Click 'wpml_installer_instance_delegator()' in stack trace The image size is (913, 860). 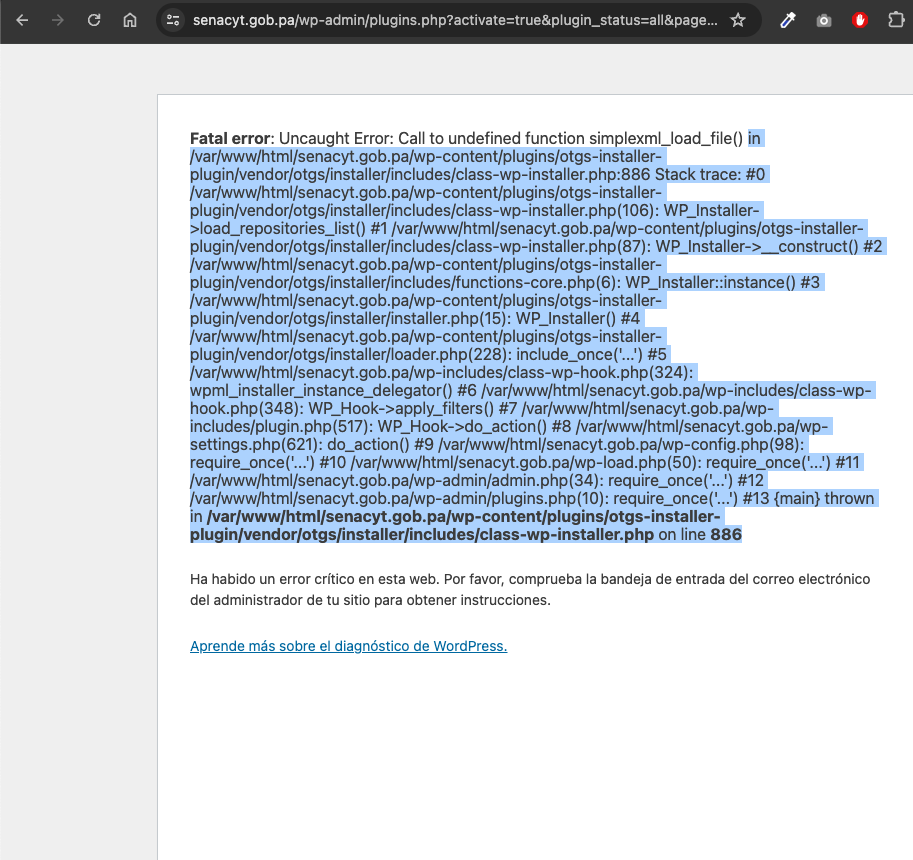(321, 391)
